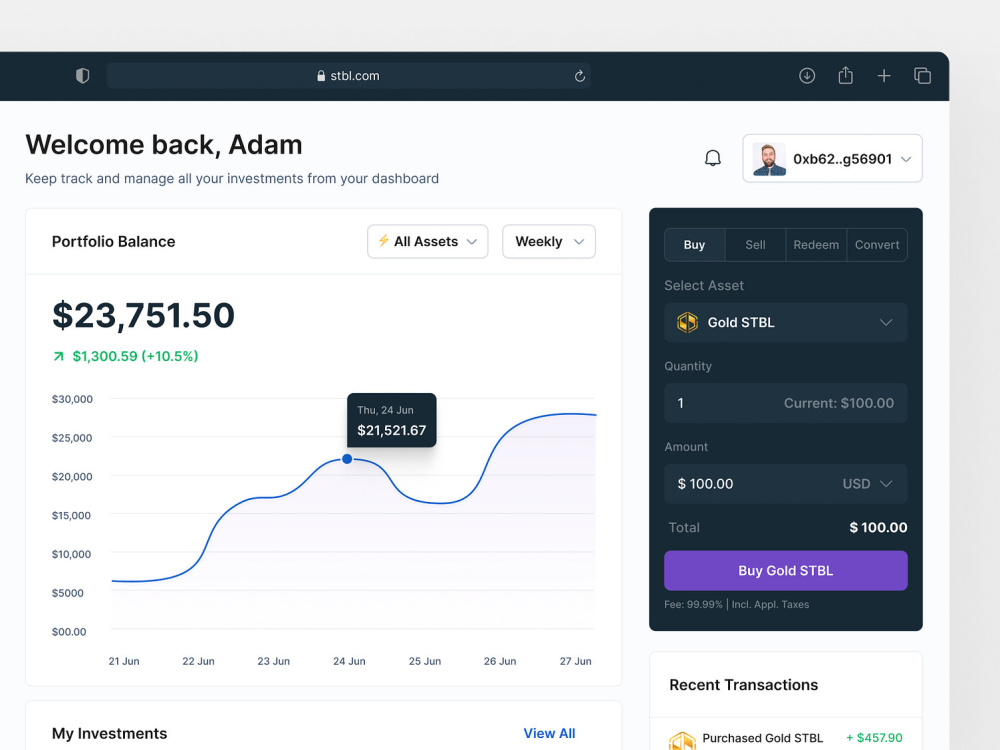Click the share icon in browser toolbar
This screenshot has width=1000, height=750.
845,75
